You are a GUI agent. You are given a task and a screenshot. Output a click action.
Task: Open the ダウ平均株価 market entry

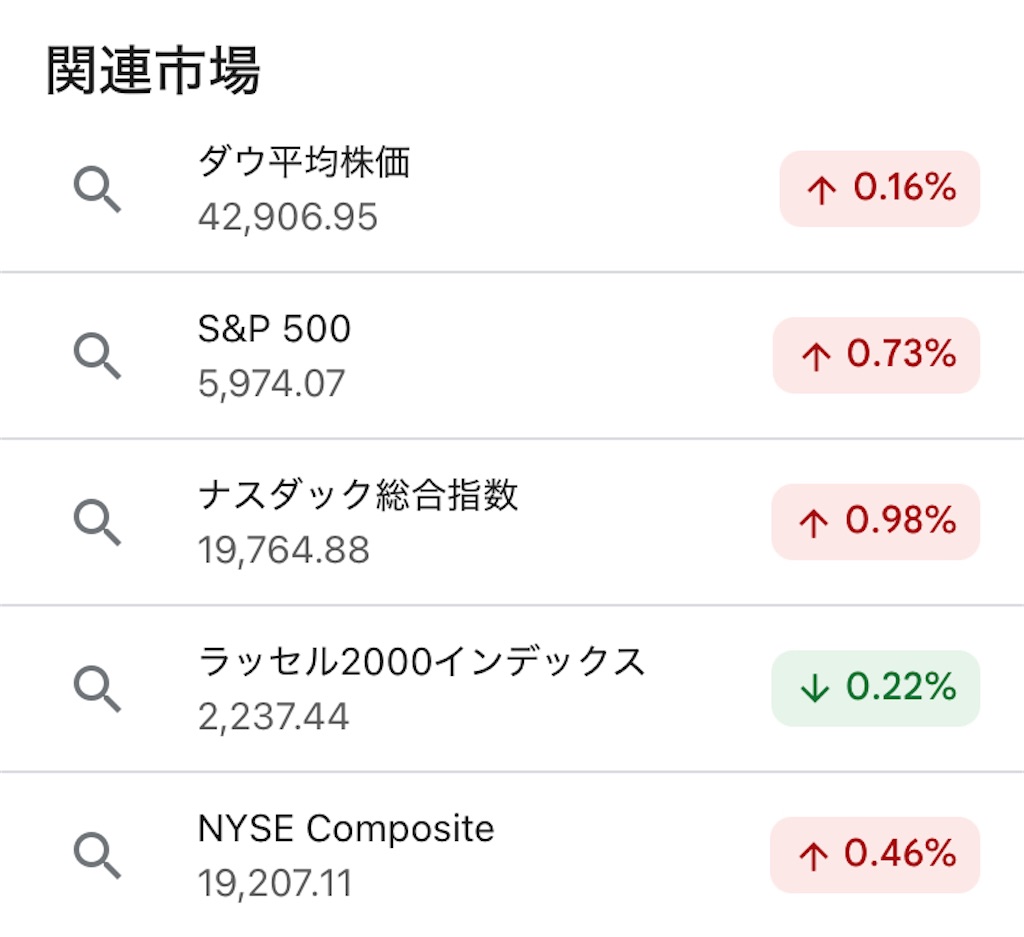304,163
